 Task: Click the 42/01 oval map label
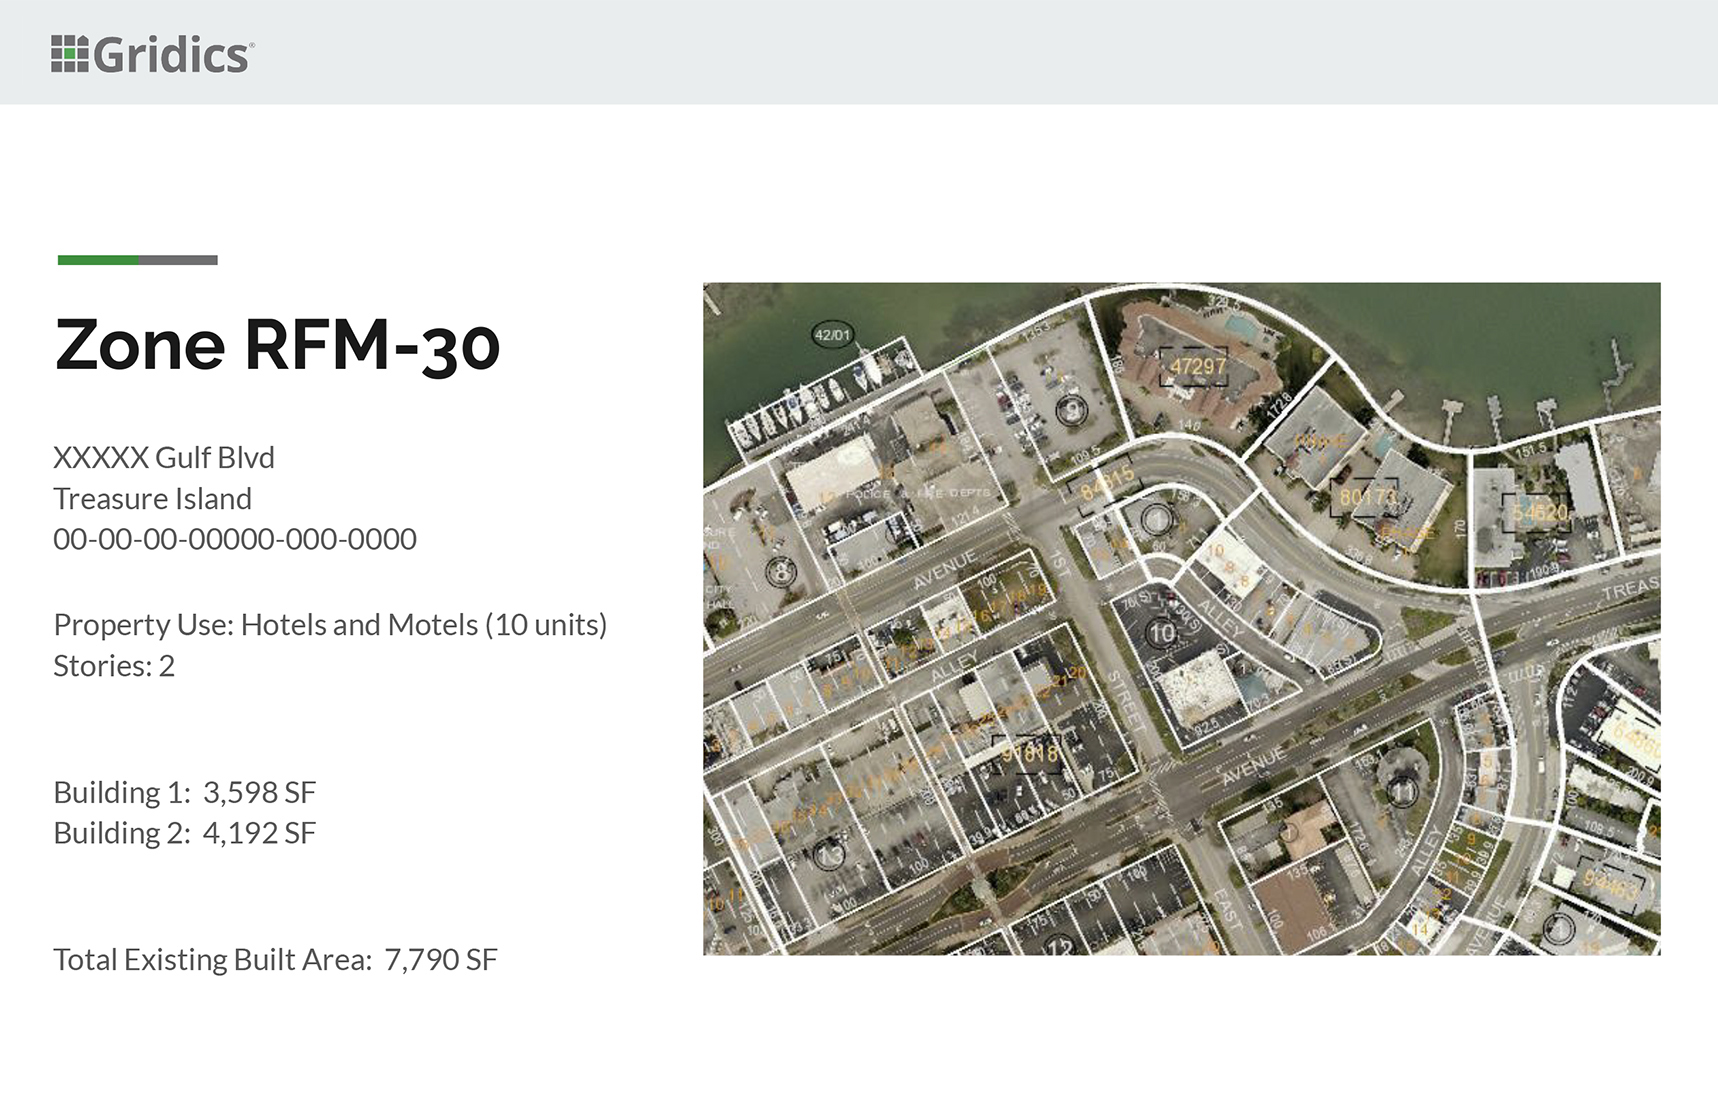(x=832, y=335)
